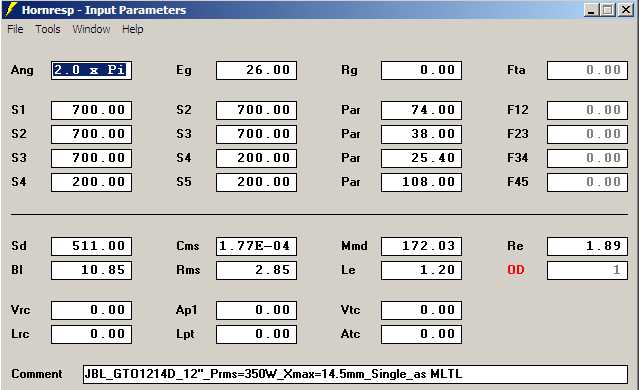Click the F34 field
The width and height of the screenshot is (639, 390).
coord(587,158)
